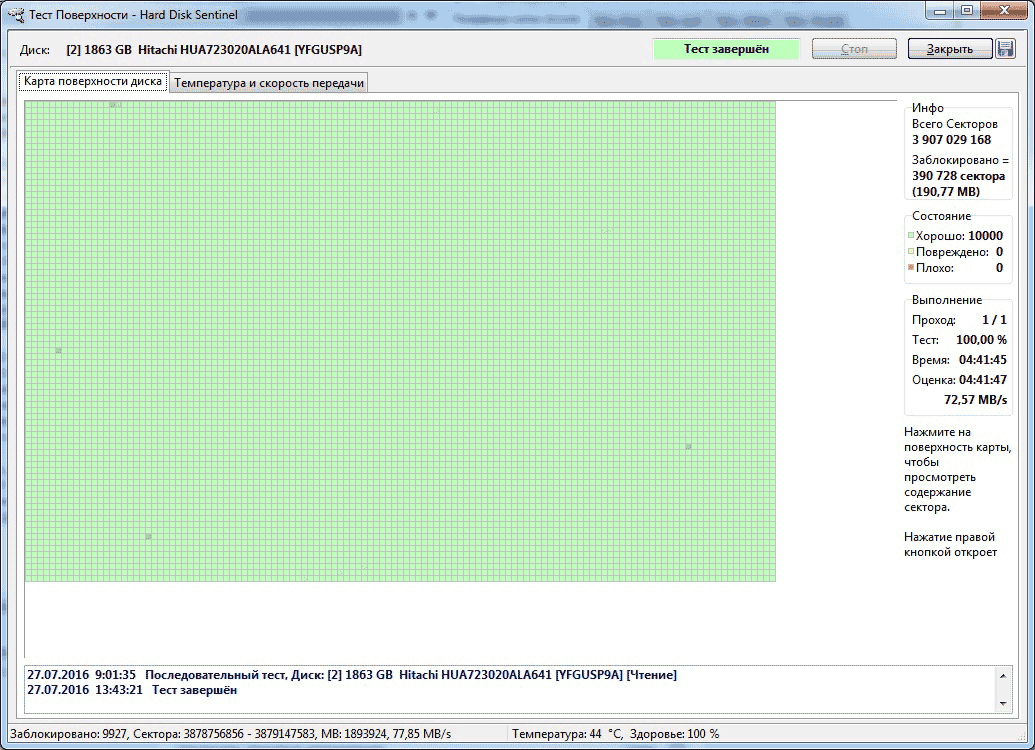Select the Последовательный тест log entry
This screenshot has height=750, width=1035.
click(x=351, y=675)
